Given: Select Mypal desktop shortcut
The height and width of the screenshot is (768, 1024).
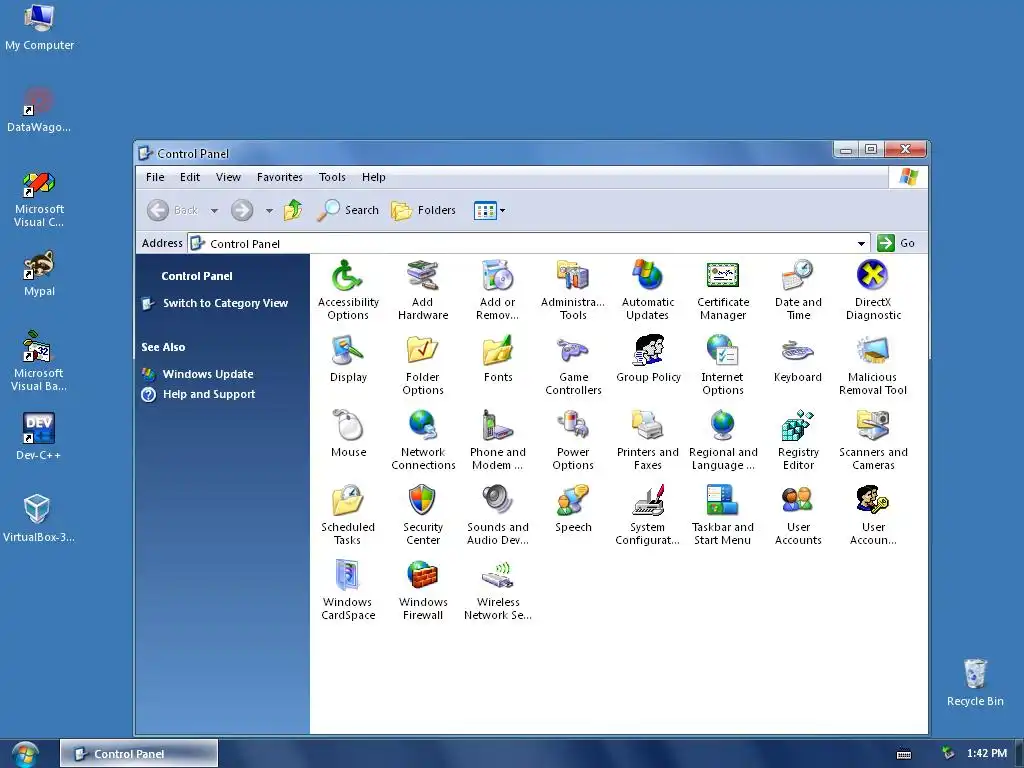Looking at the screenshot, I should [x=39, y=274].
